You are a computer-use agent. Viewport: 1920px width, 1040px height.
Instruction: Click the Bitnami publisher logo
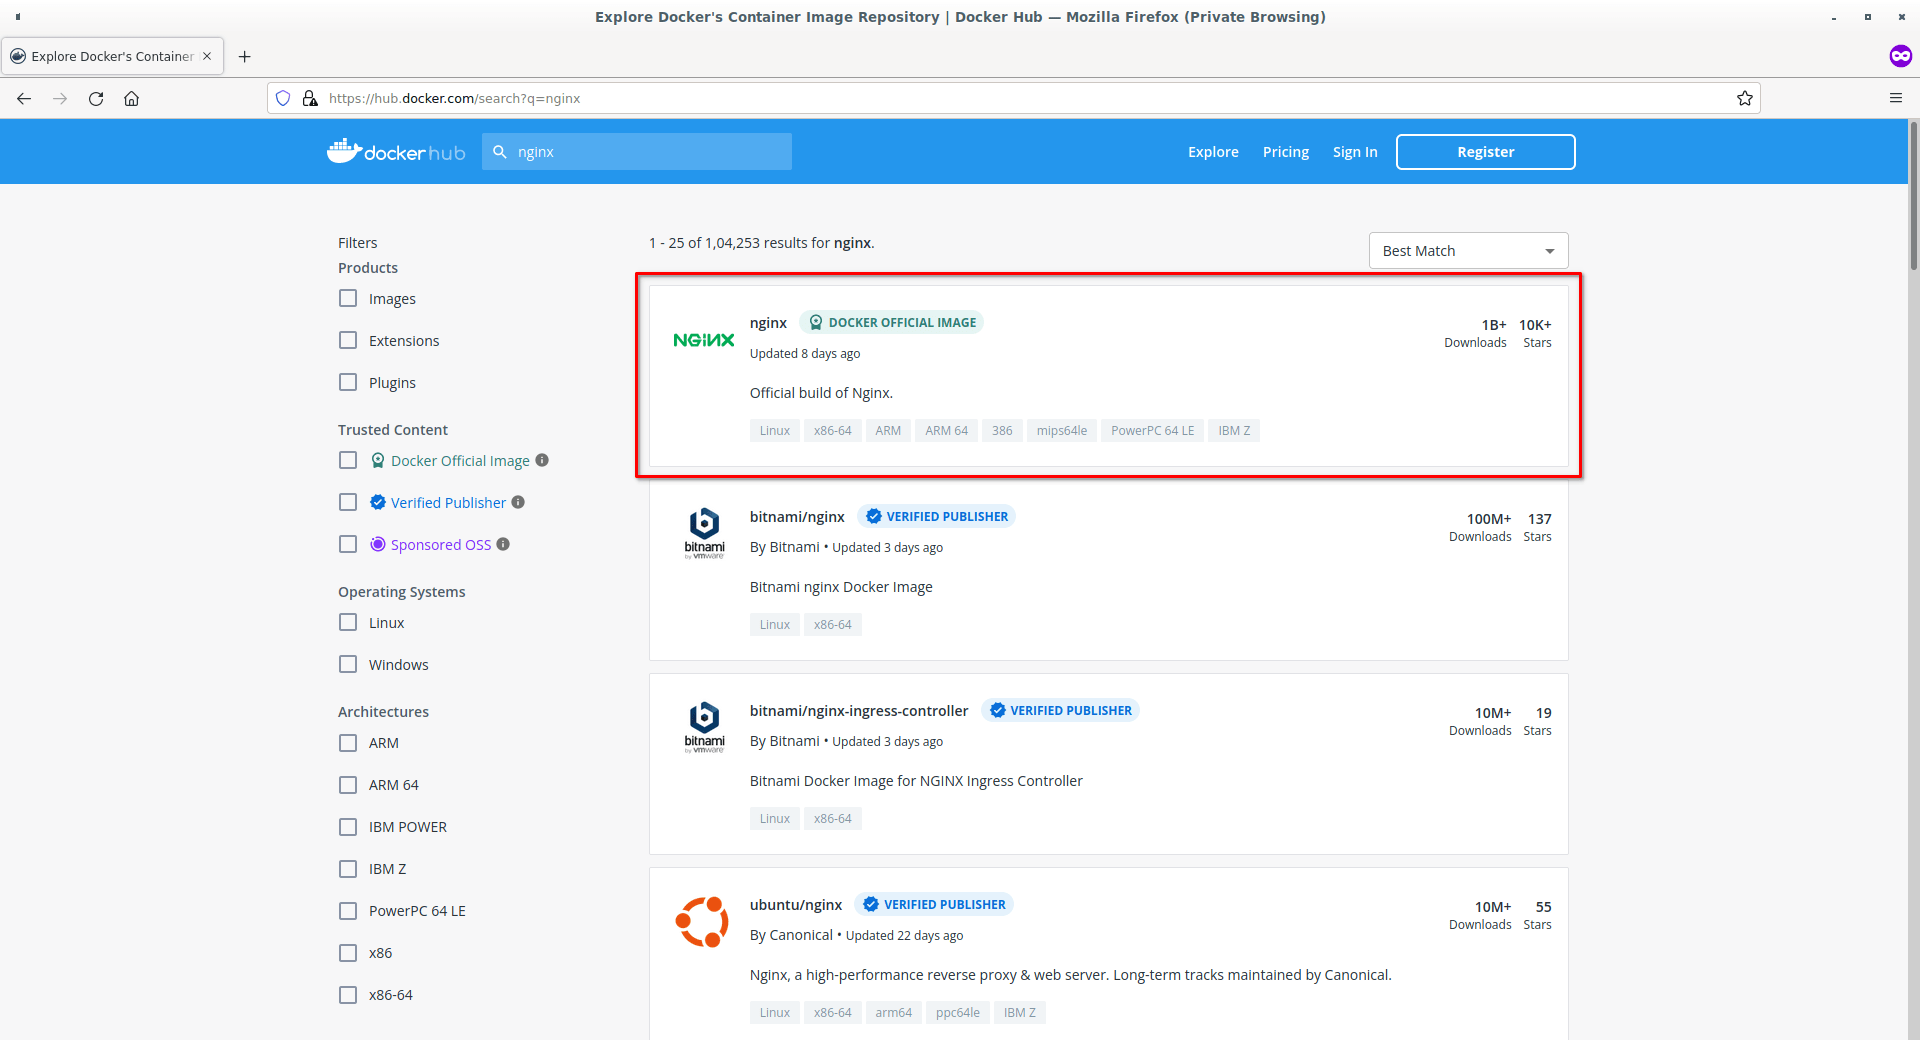click(703, 530)
